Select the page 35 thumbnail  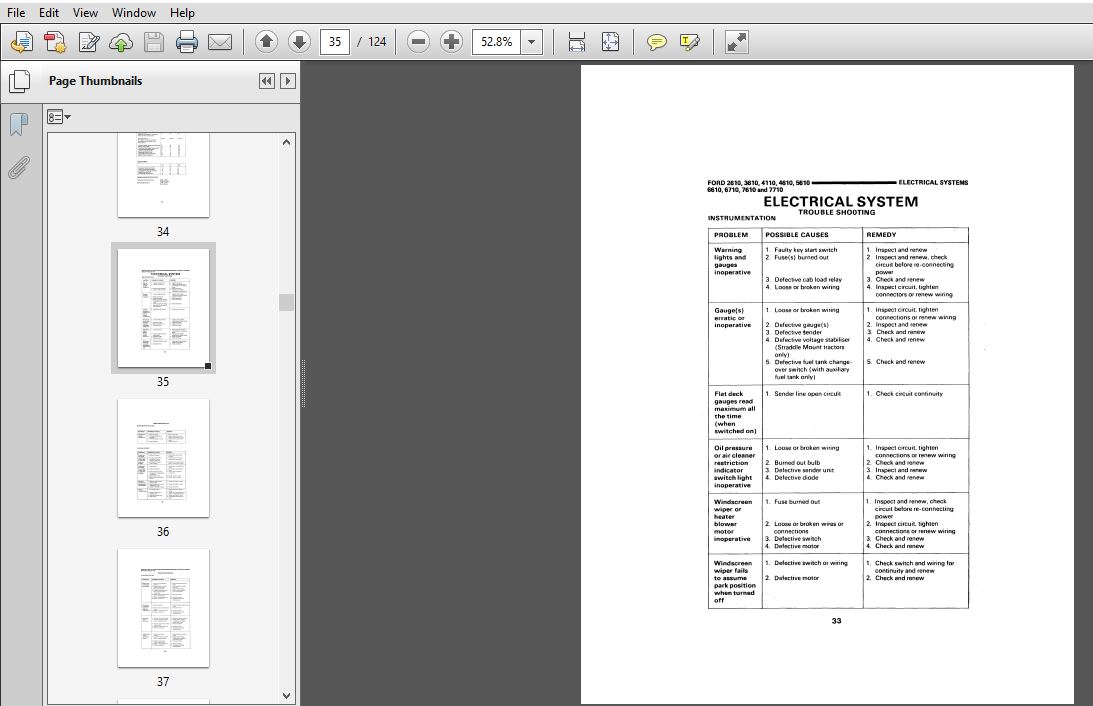tap(163, 308)
